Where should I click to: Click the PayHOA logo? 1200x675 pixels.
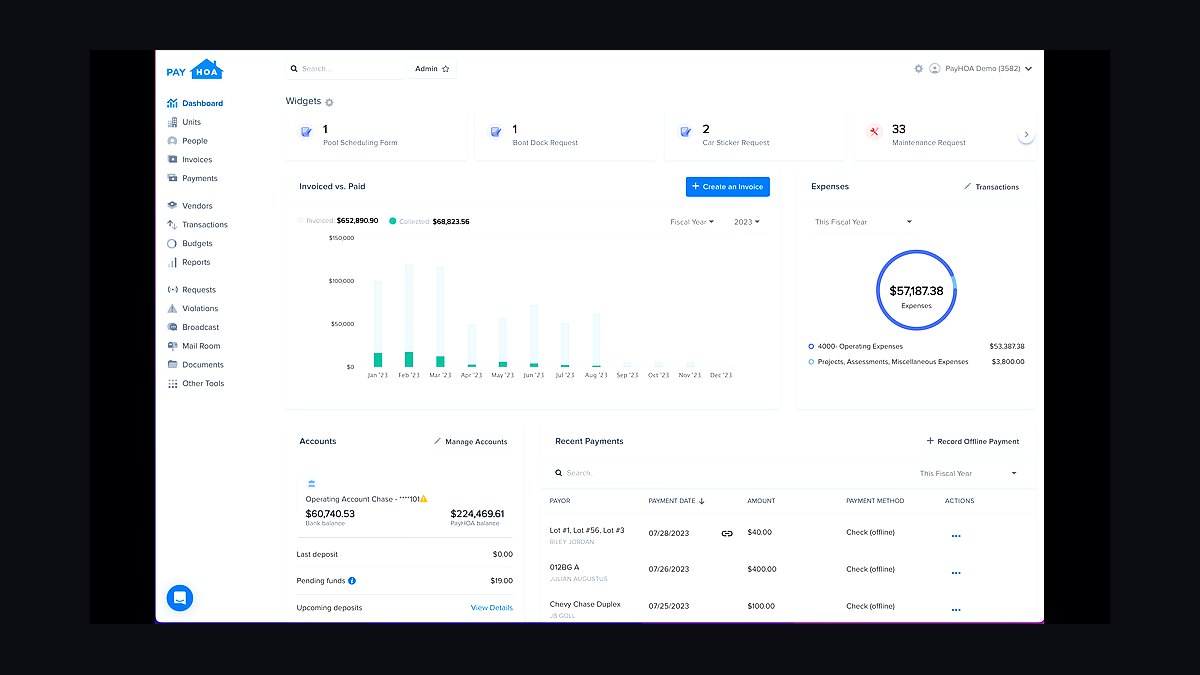(x=194, y=69)
